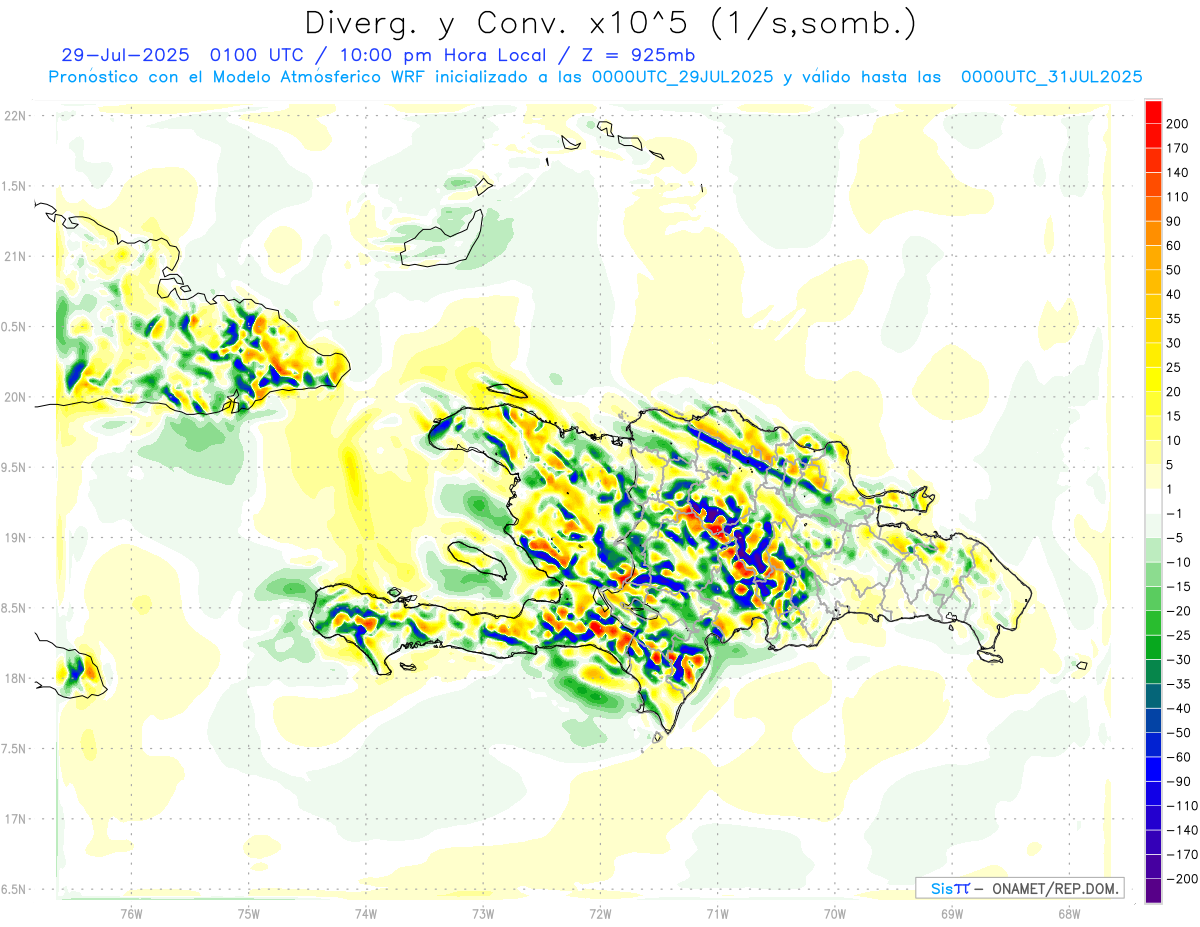Image resolution: width=1200 pixels, height=927 pixels.
Task: Click the colorbar value '-110'
Action: (1184, 806)
